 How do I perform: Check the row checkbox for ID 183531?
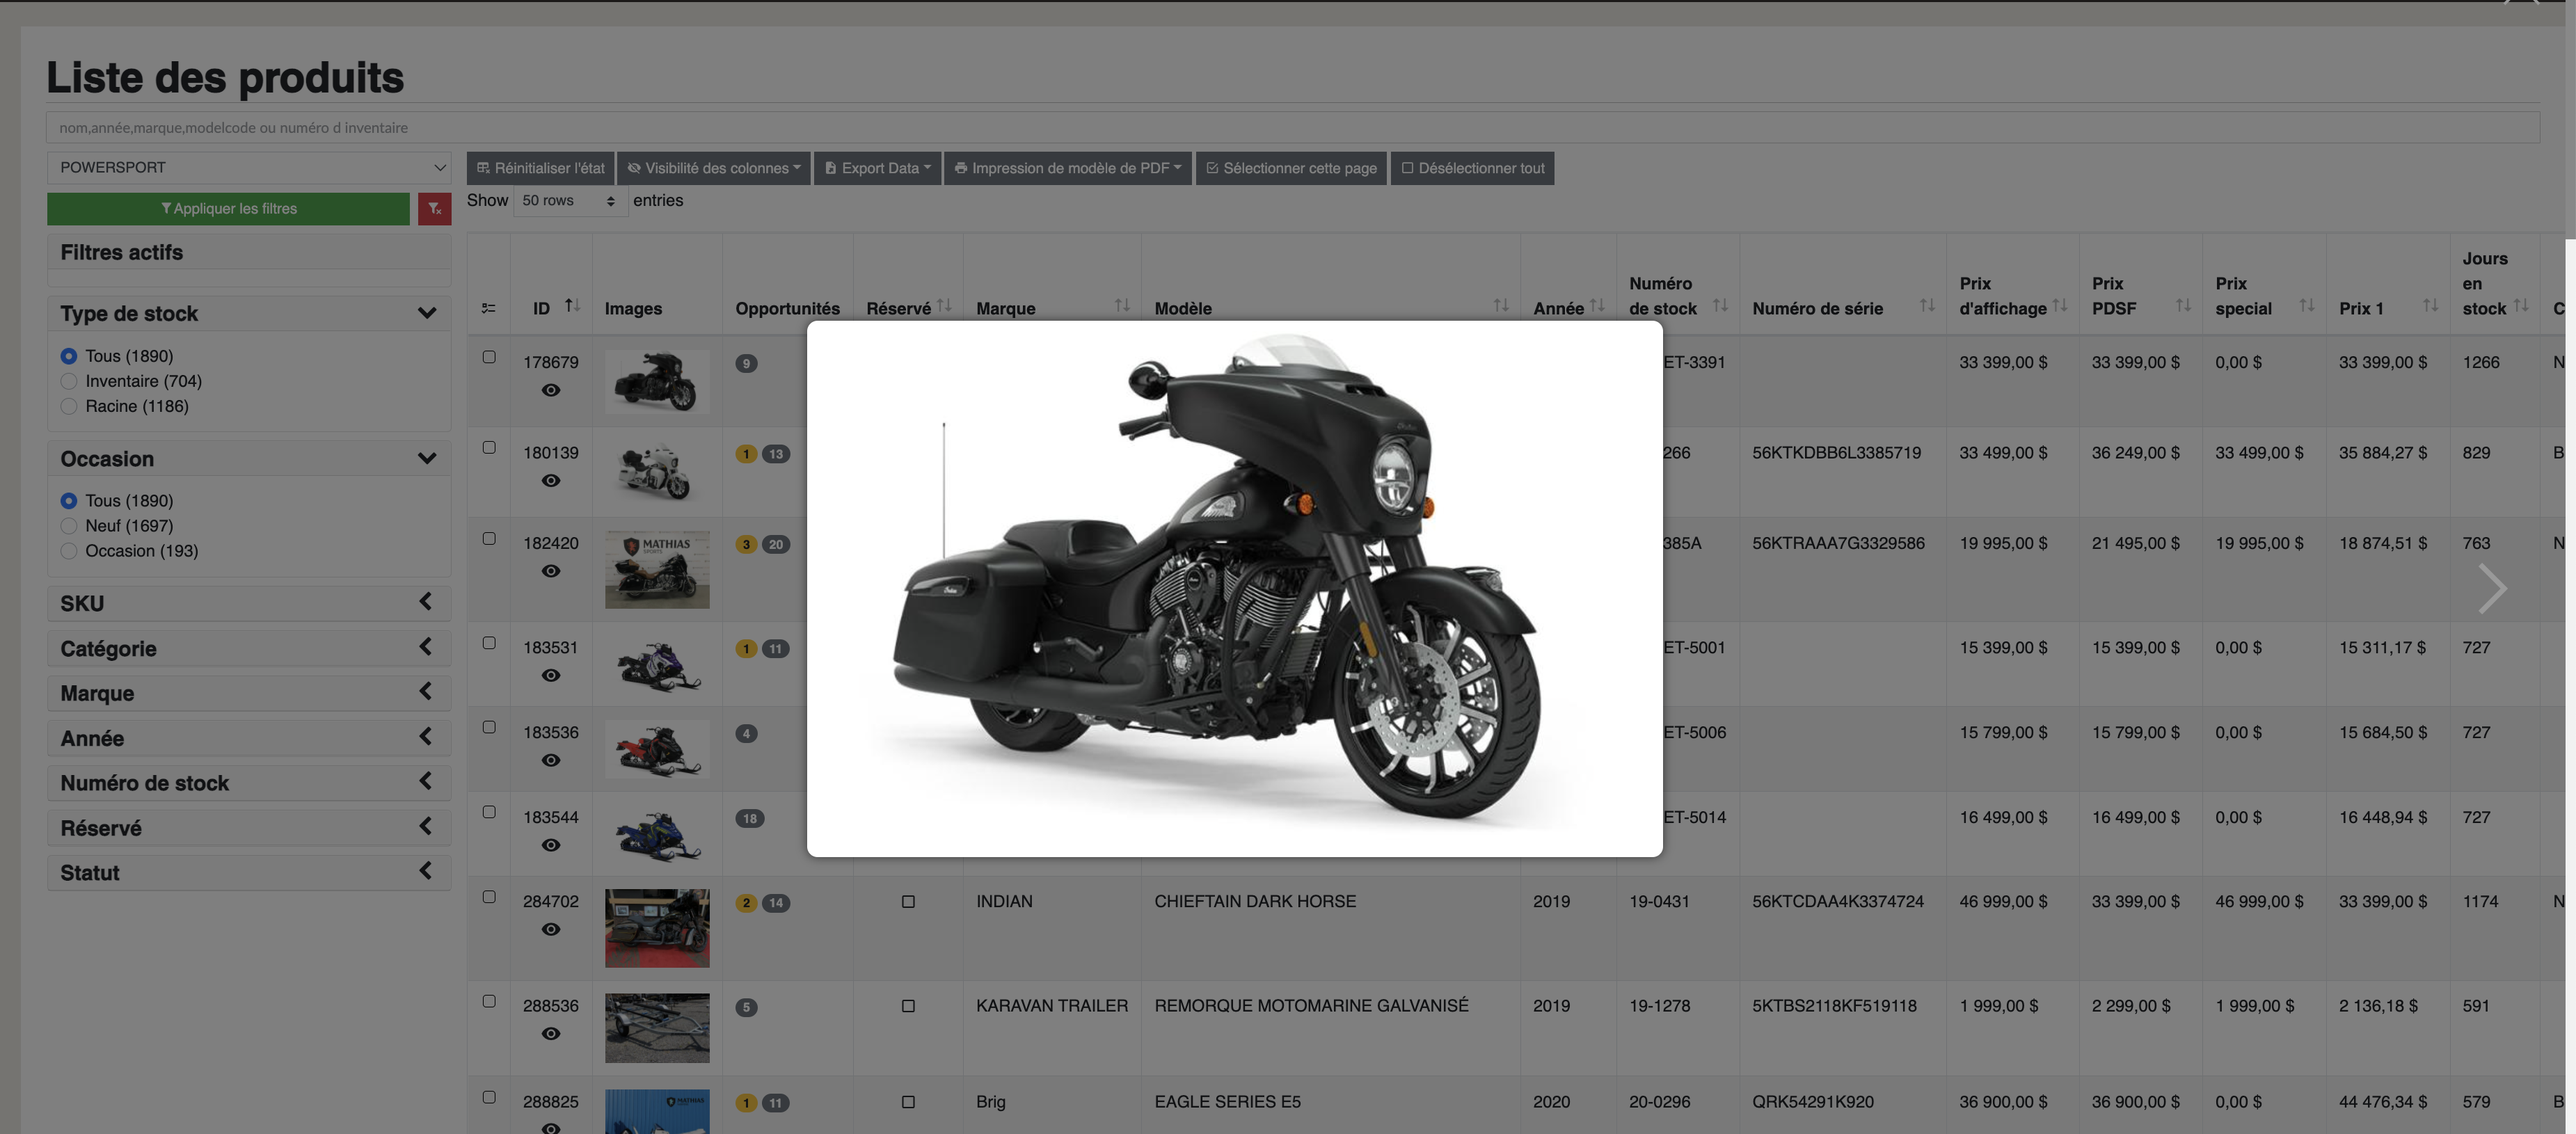point(489,643)
